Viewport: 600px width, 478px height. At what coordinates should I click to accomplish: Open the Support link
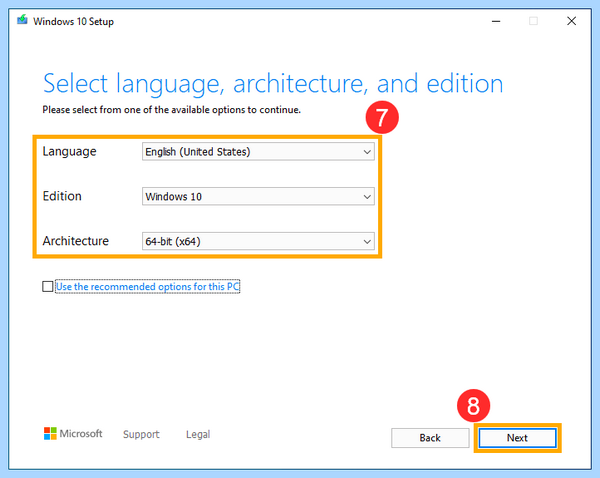(x=141, y=434)
